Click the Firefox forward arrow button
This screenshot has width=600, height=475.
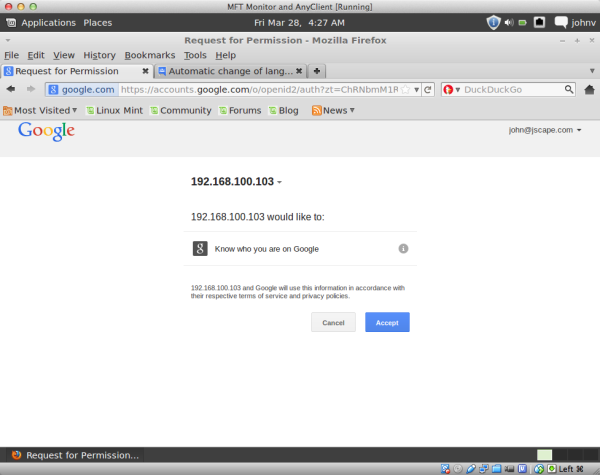pyautogui.click(x=31, y=89)
